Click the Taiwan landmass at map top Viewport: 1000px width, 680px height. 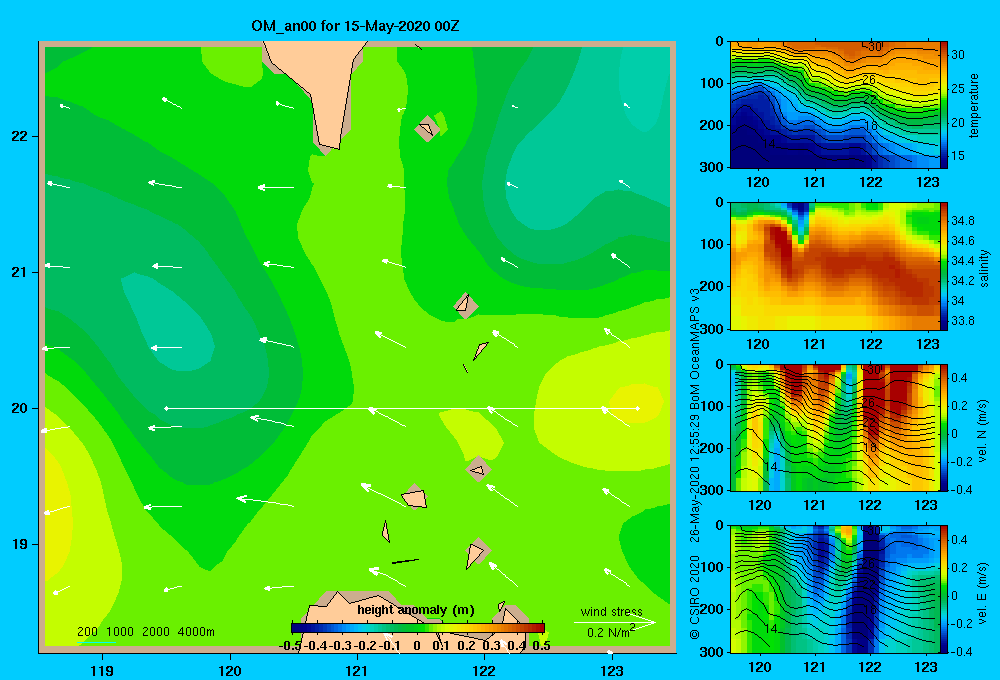(x=319, y=89)
